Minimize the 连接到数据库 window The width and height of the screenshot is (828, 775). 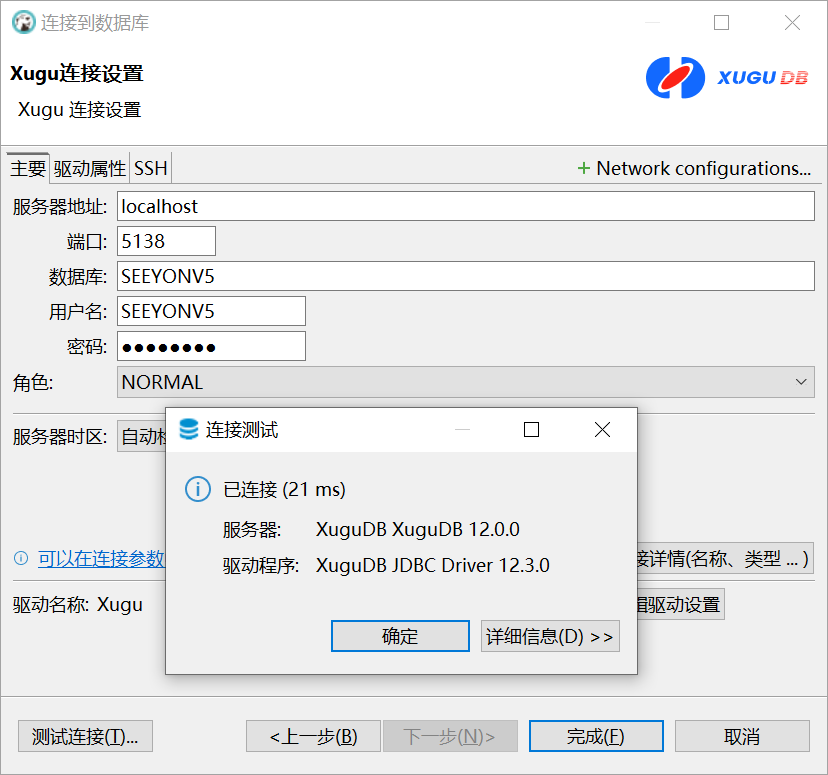click(x=653, y=23)
